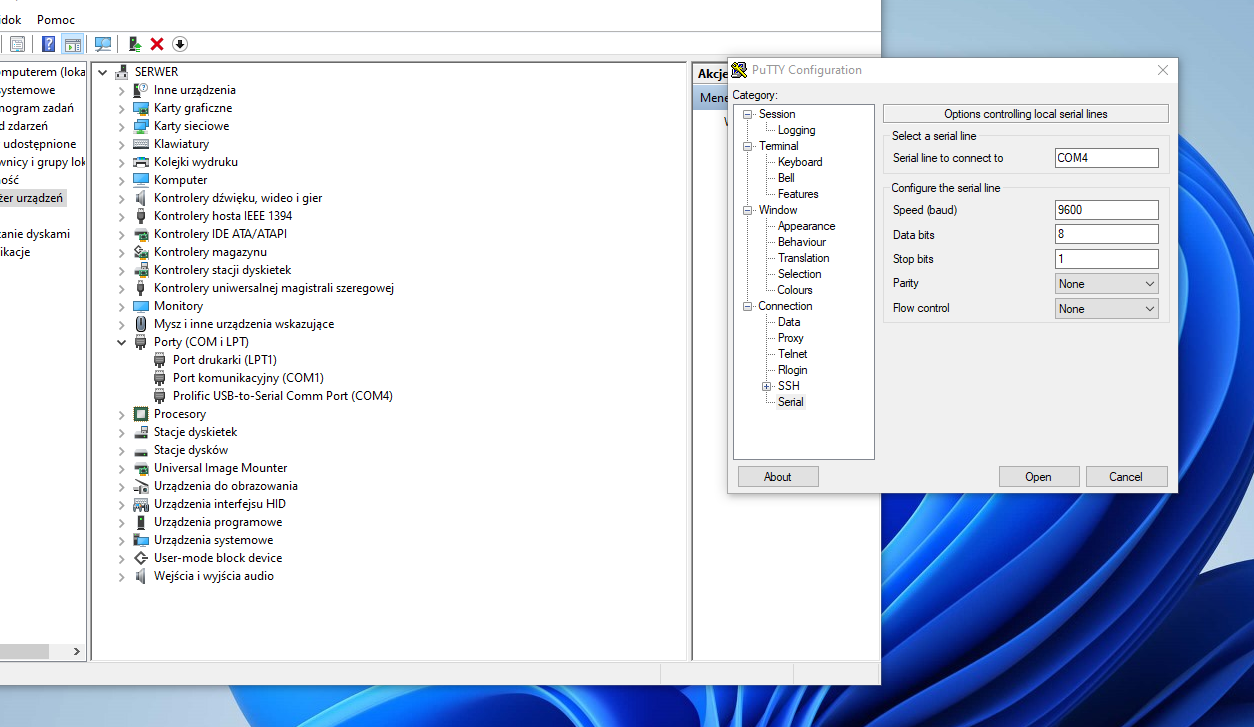Expand the Universal Image Mounter node

coord(122,468)
